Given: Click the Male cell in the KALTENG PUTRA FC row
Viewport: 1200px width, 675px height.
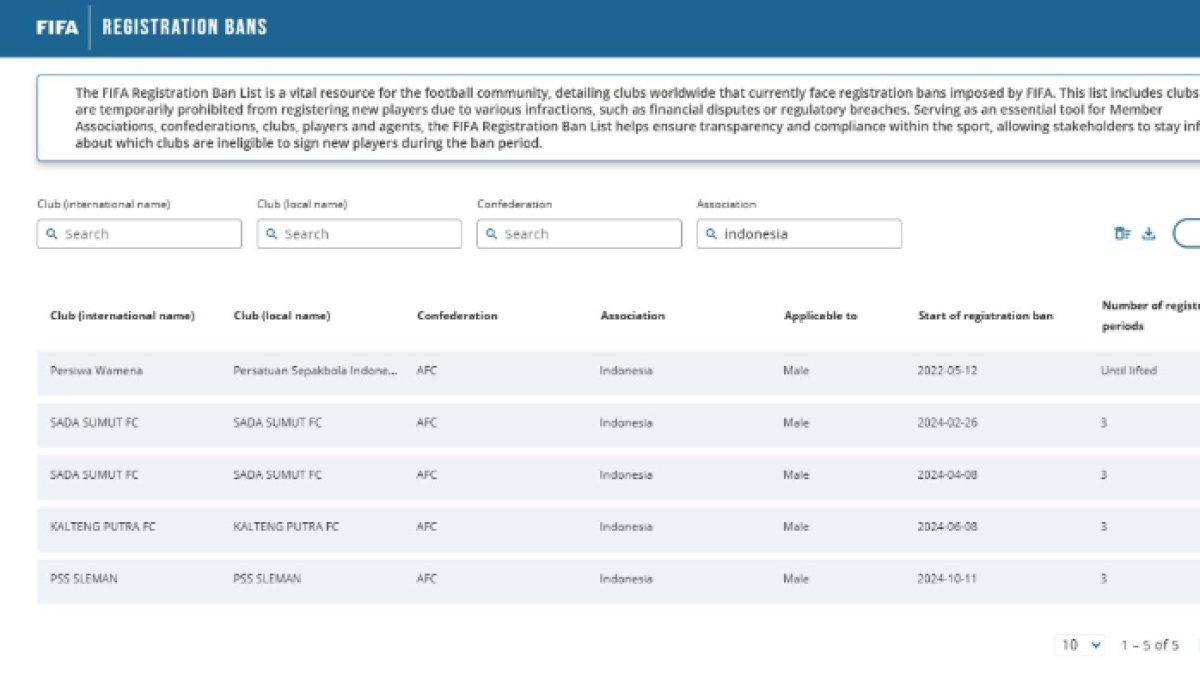Looking at the screenshot, I should (x=796, y=527).
